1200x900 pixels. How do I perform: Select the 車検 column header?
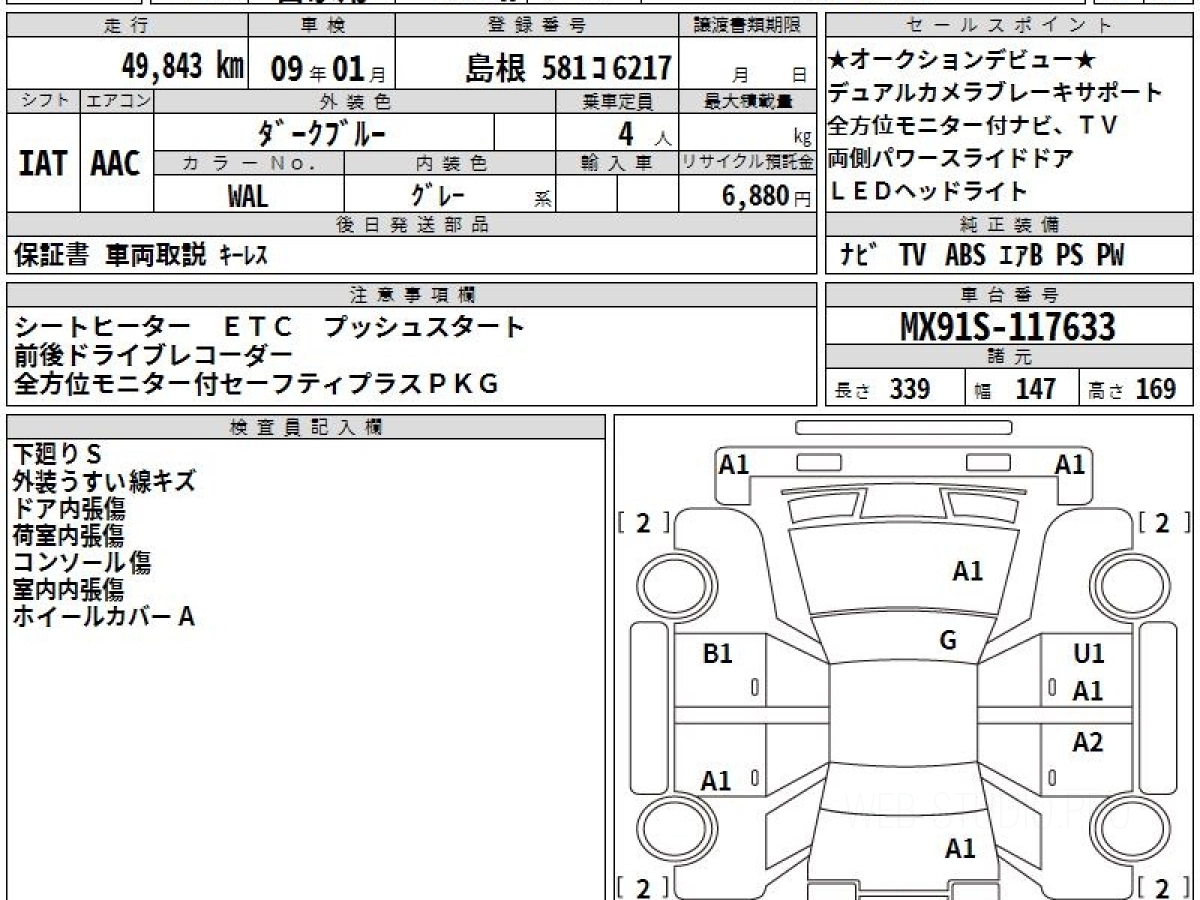pos(321,26)
